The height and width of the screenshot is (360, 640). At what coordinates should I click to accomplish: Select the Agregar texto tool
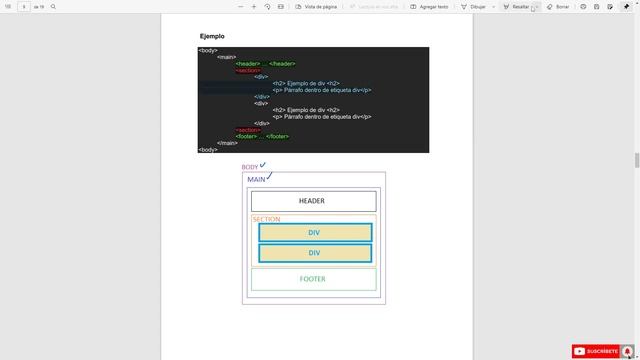click(x=429, y=7)
